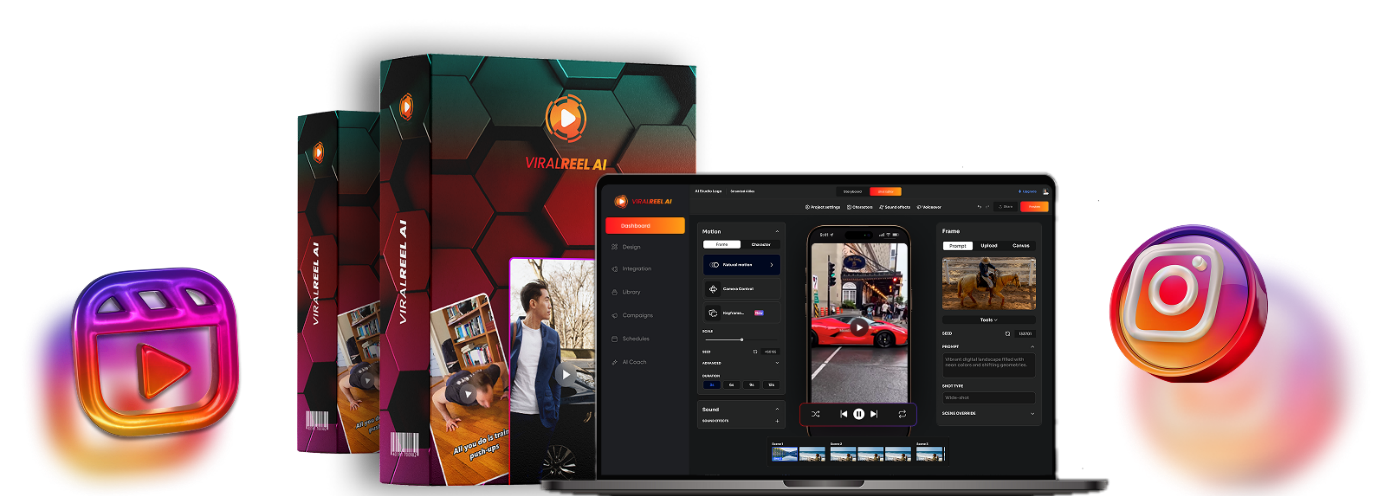Go back to the previous clip
This screenshot has width=1378, height=496.
(843, 413)
